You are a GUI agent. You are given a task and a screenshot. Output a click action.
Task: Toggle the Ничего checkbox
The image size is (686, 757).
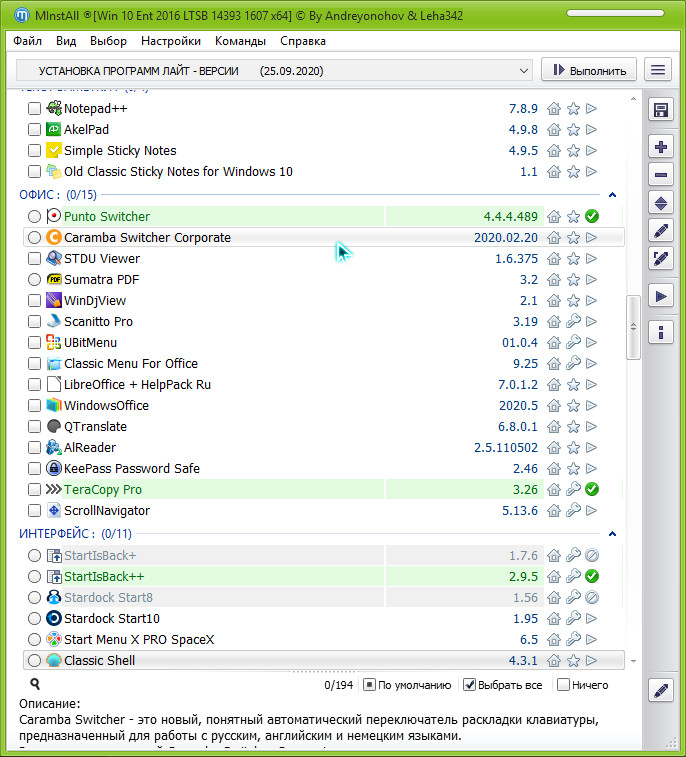(x=563, y=685)
